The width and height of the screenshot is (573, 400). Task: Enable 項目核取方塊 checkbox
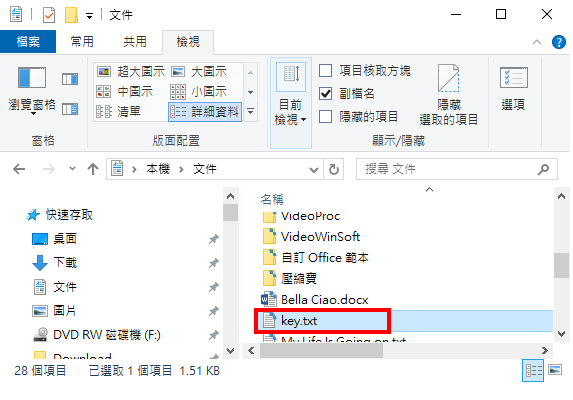click(x=325, y=70)
